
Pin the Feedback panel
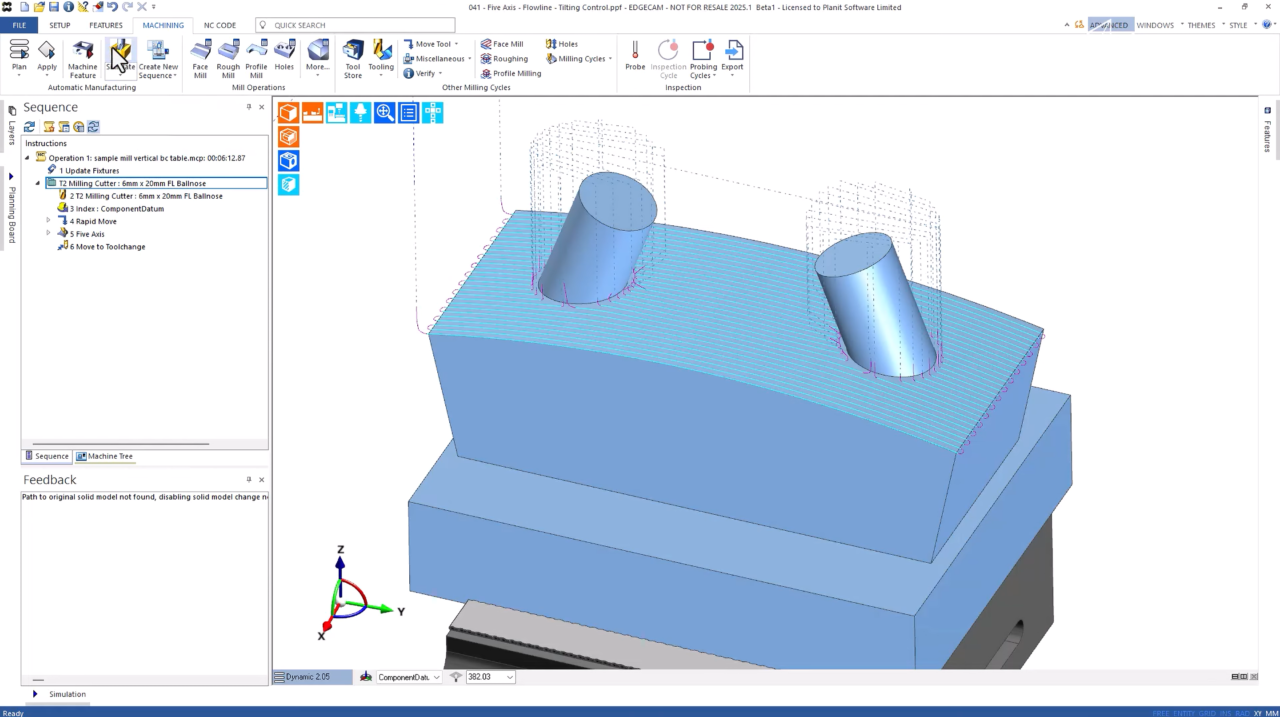pyautogui.click(x=249, y=479)
